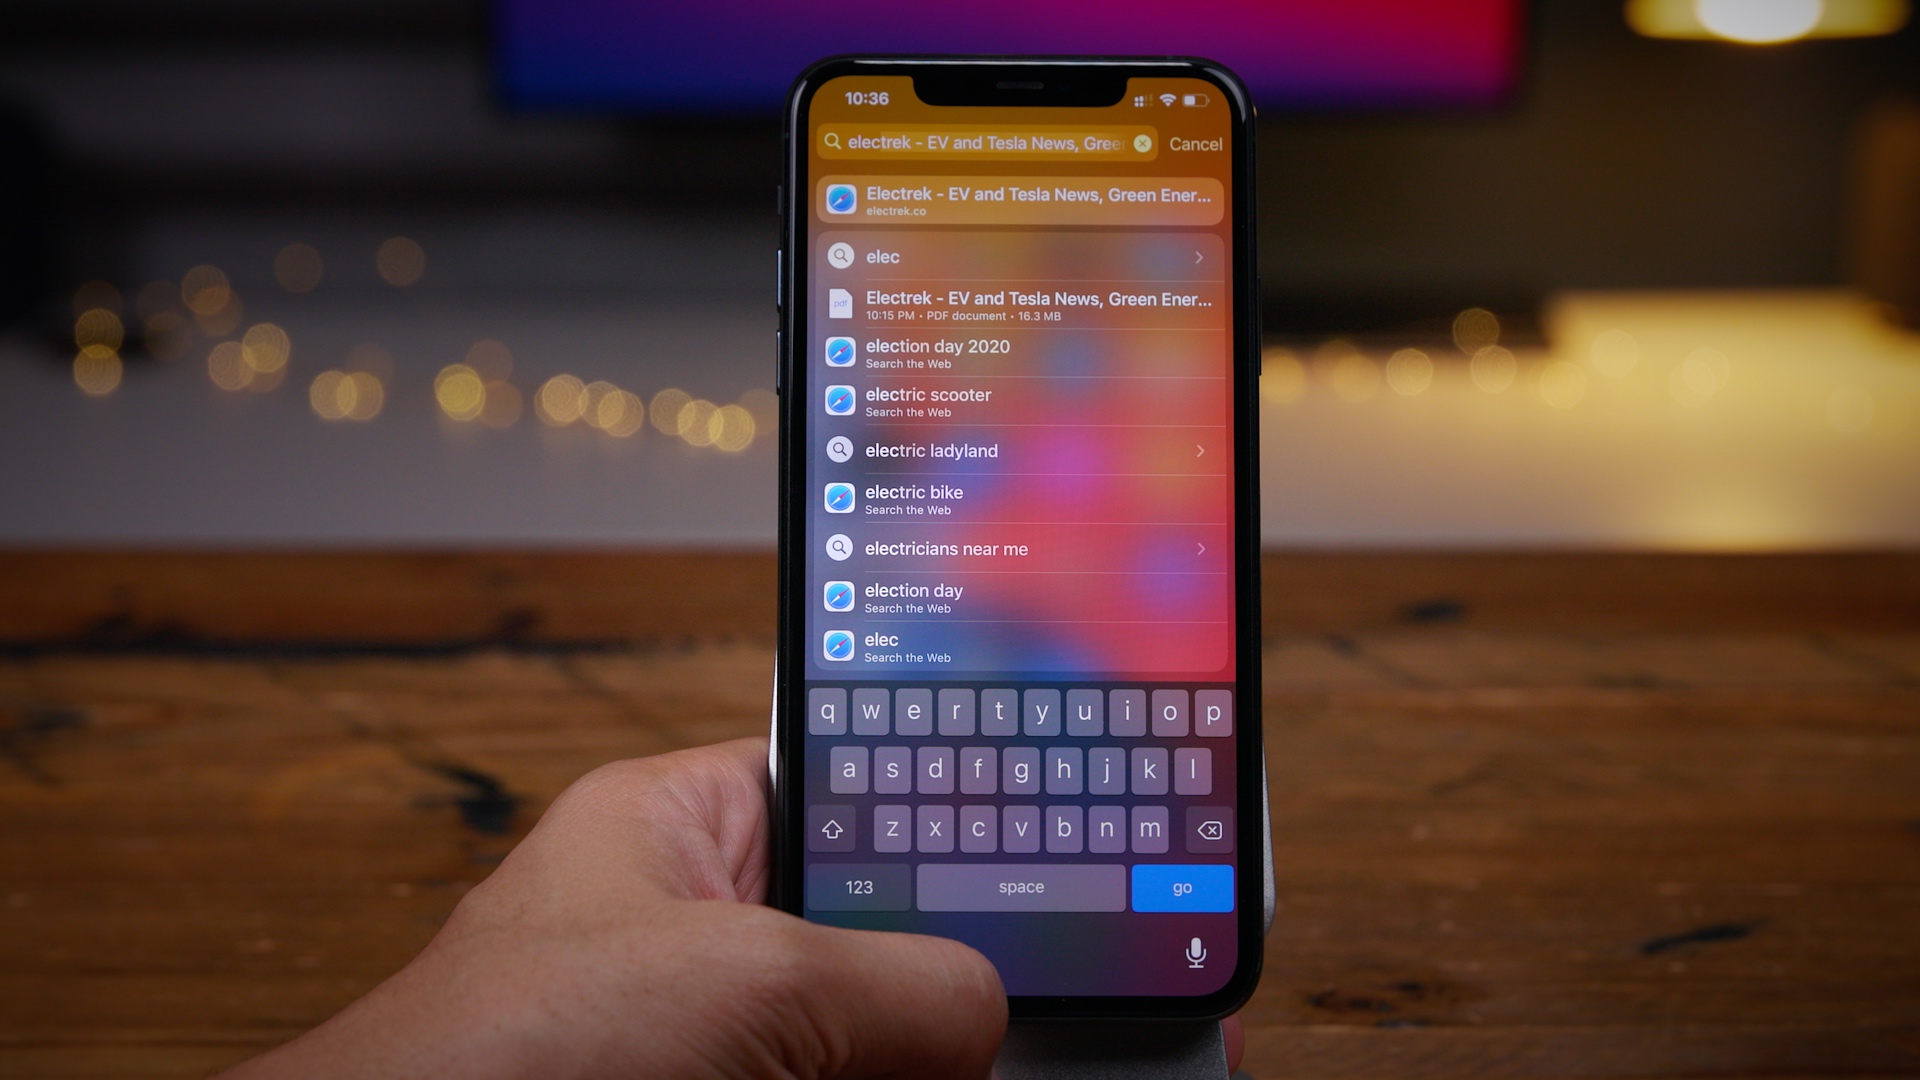Screen dimensions: 1920x1080
Task: Tap the Safari browser icon for Electrek
Action: pos(839,202)
